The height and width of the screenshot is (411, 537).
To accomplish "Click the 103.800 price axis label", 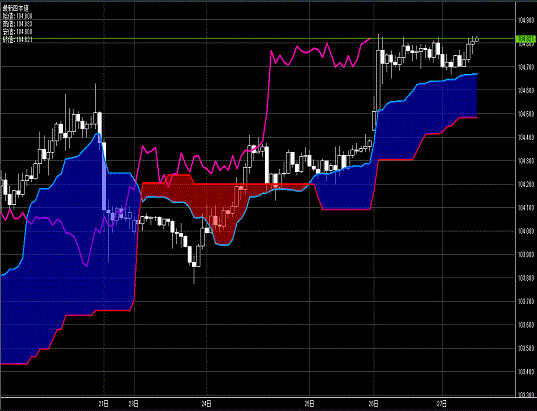I will 525,278.
